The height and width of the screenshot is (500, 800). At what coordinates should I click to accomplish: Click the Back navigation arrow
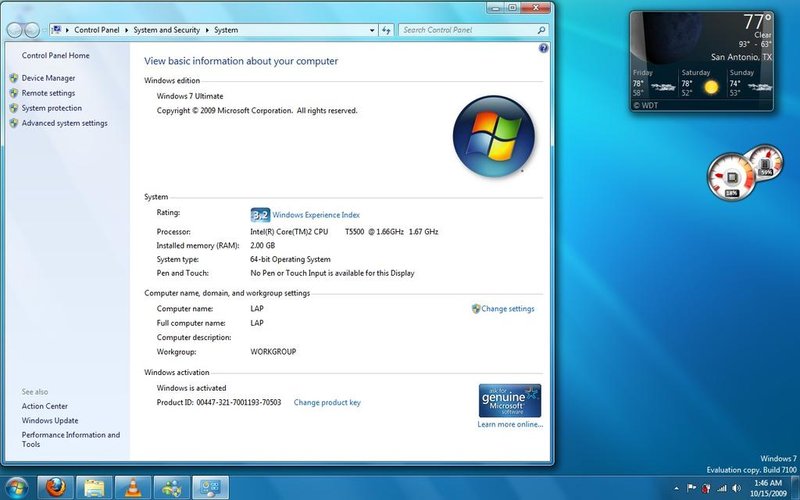14,30
